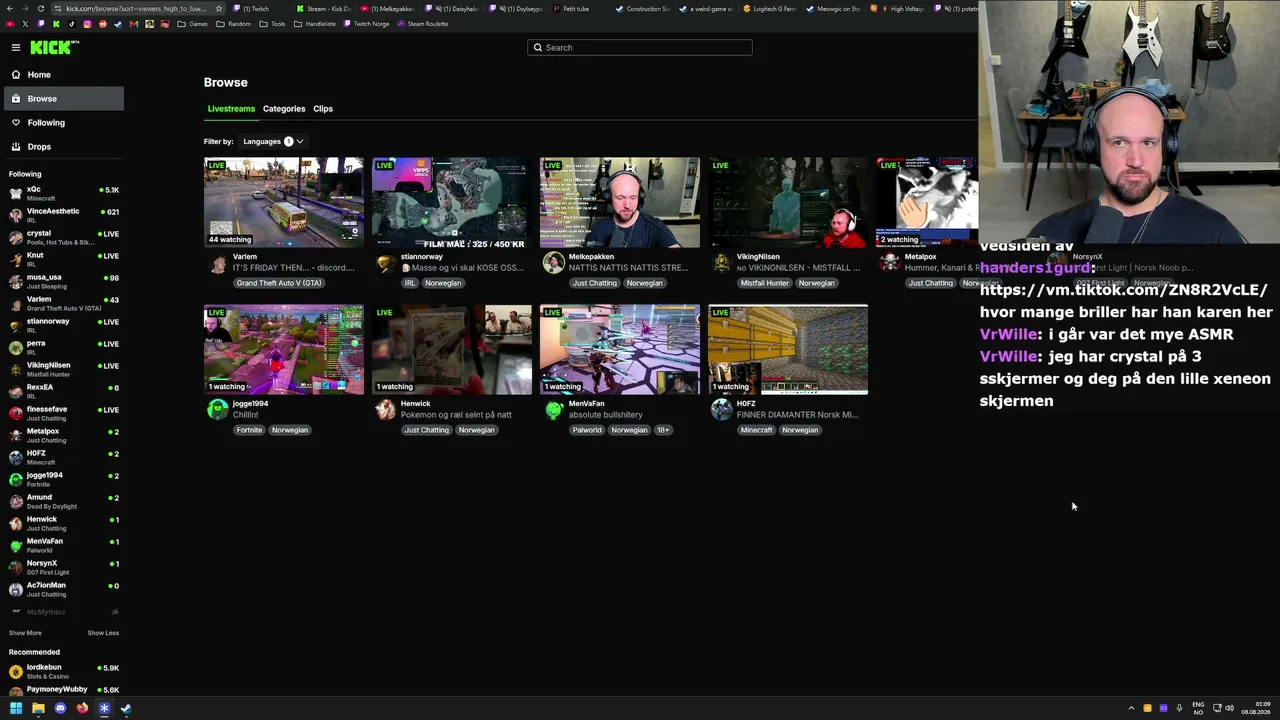1280x720 pixels.
Task: Click the Kick logo
Action: click(x=54, y=48)
